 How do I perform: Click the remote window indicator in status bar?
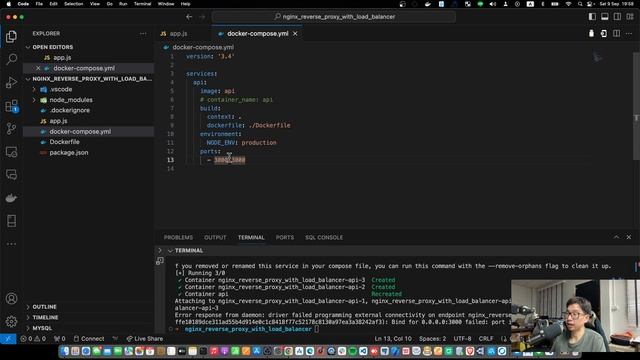pos(8,339)
